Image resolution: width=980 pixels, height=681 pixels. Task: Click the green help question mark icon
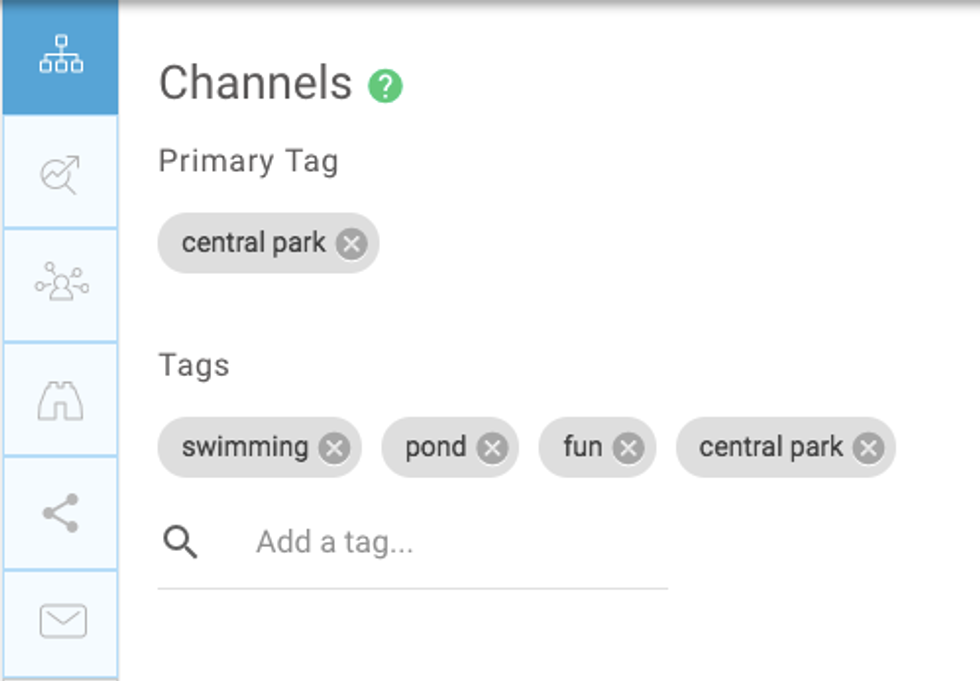click(385, 86)
